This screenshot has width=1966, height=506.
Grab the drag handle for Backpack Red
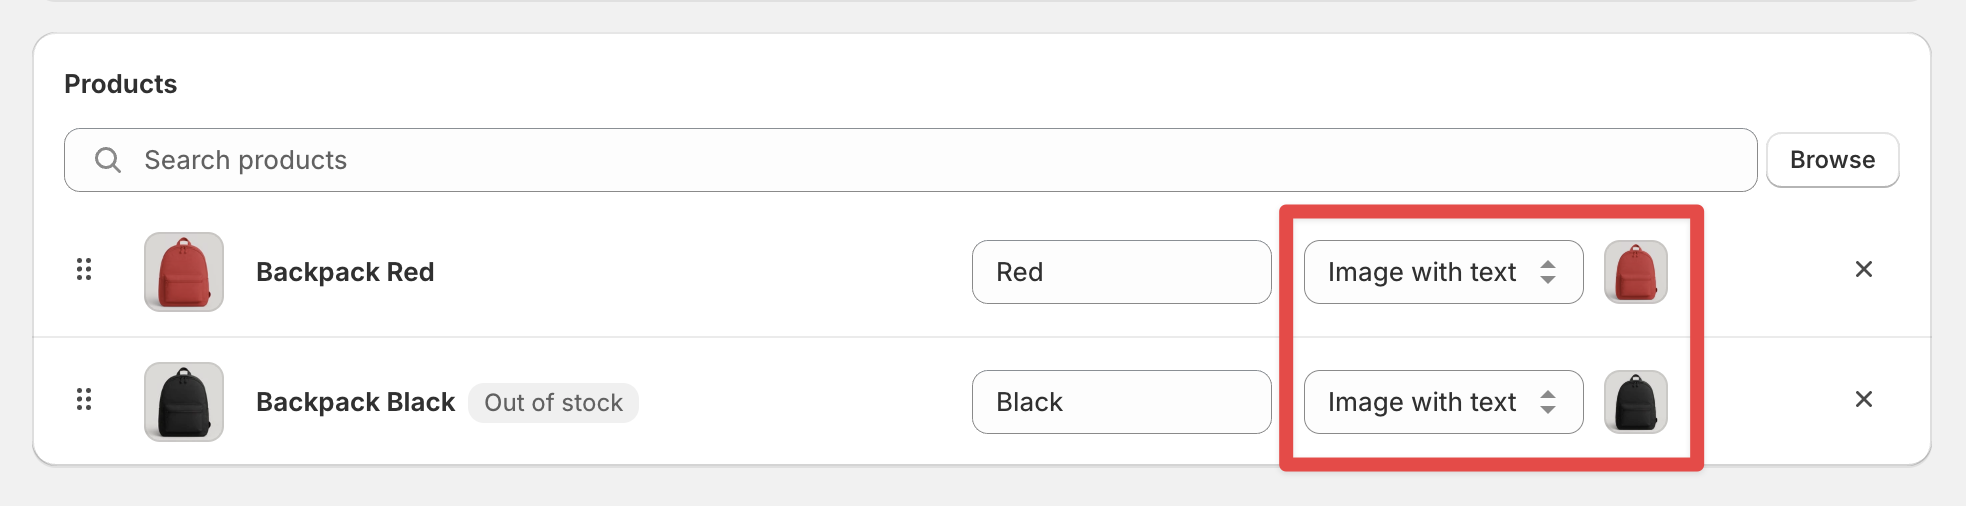(84, 269)
